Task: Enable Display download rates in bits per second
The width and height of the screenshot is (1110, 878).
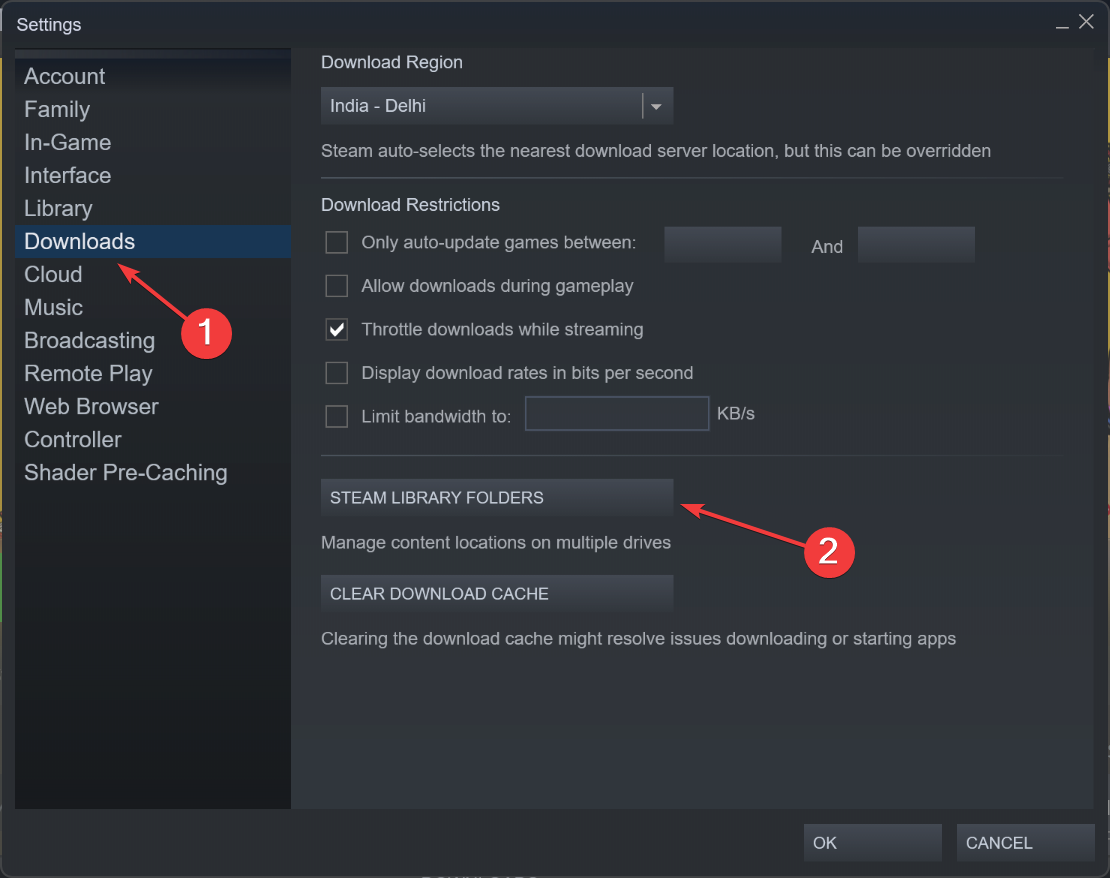Action: coord(336,372)
